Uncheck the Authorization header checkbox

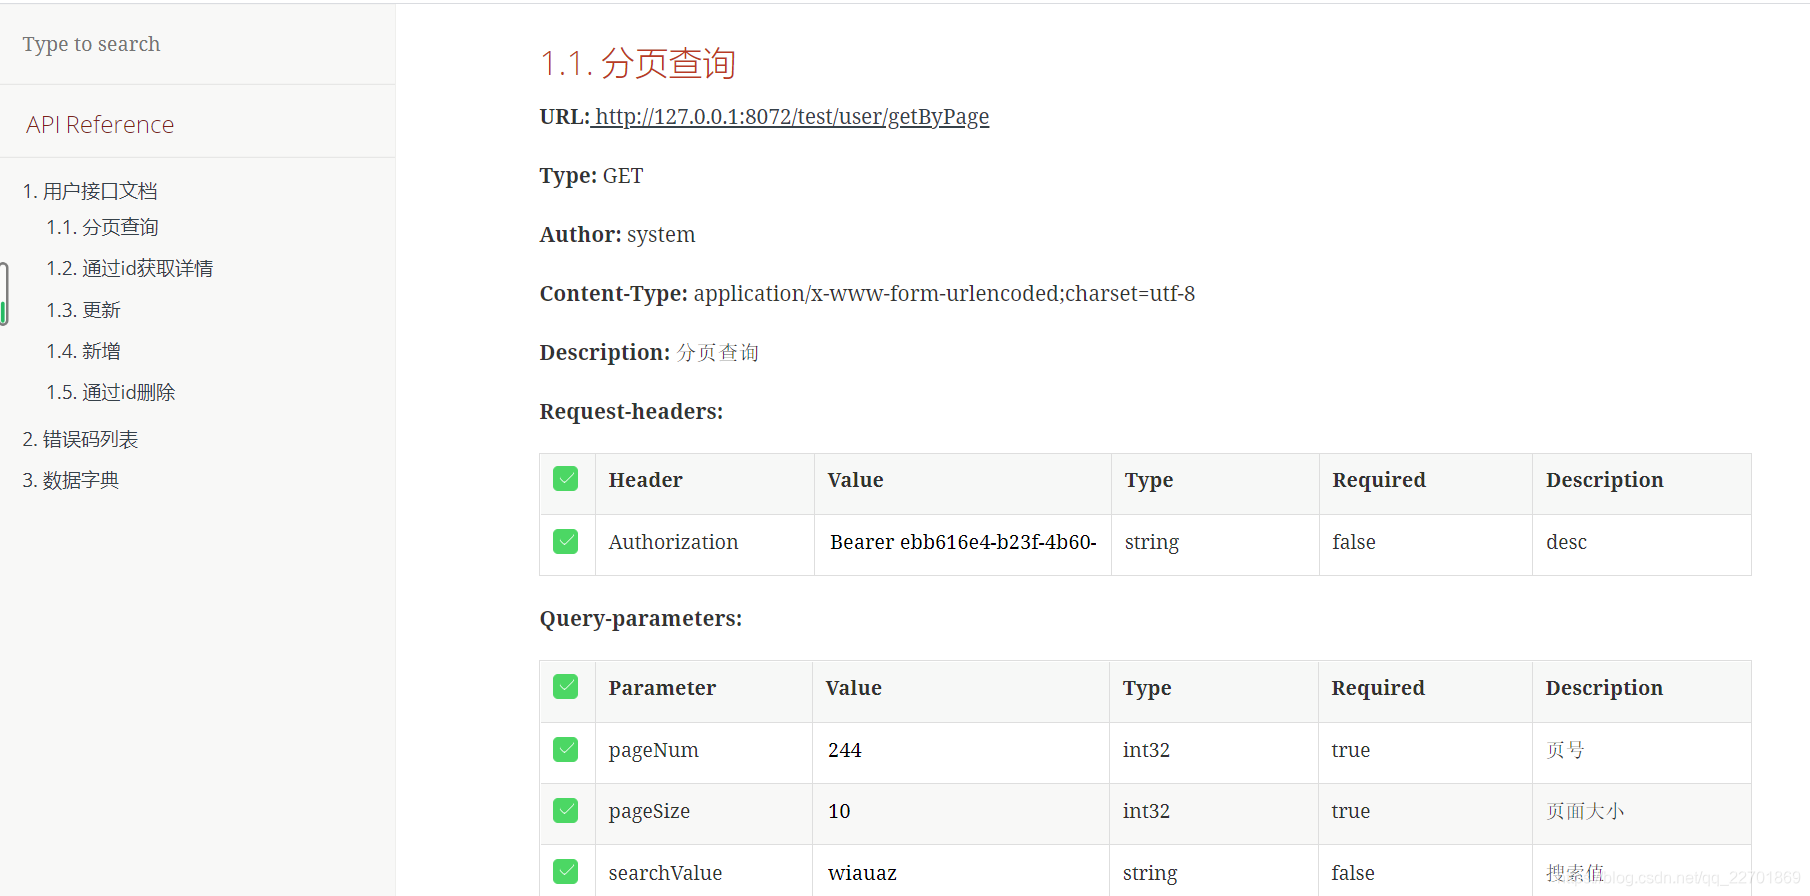click(566, 541)
